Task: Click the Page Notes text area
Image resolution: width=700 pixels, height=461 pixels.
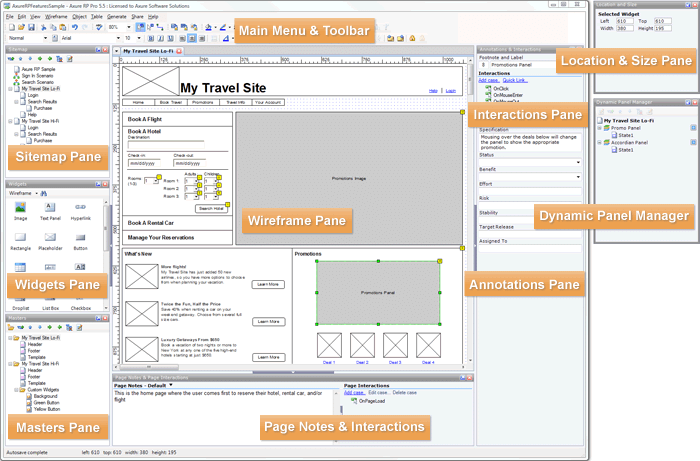Action: (223, 416)
